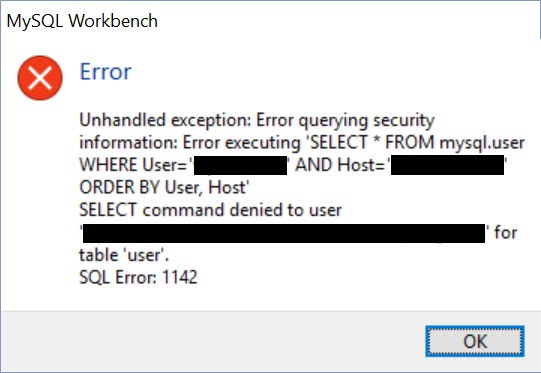Select the 'Unhandled exception' message line

click(257, 121)
